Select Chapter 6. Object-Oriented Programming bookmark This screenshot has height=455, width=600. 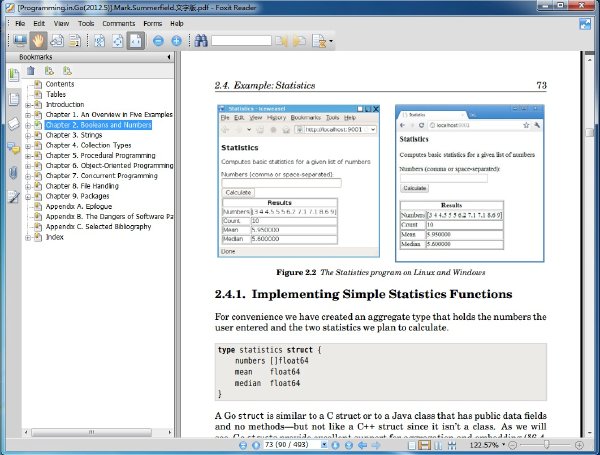(109, 165)
